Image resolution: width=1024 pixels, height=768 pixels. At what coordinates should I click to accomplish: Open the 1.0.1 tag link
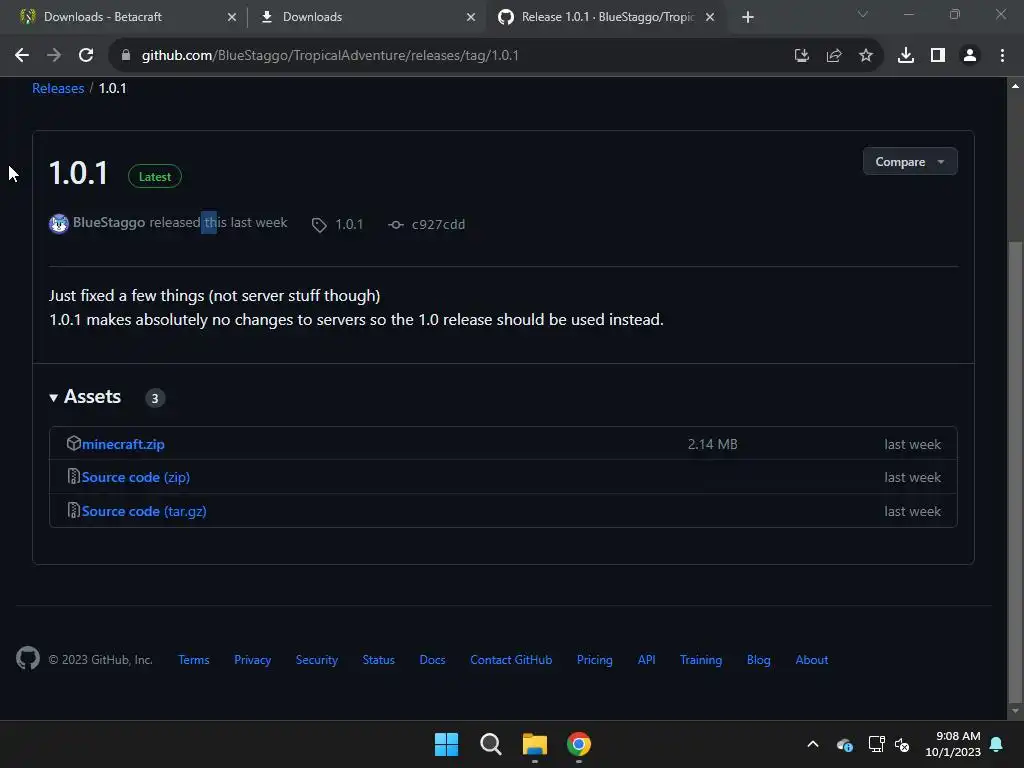click(x=349, y=225)
